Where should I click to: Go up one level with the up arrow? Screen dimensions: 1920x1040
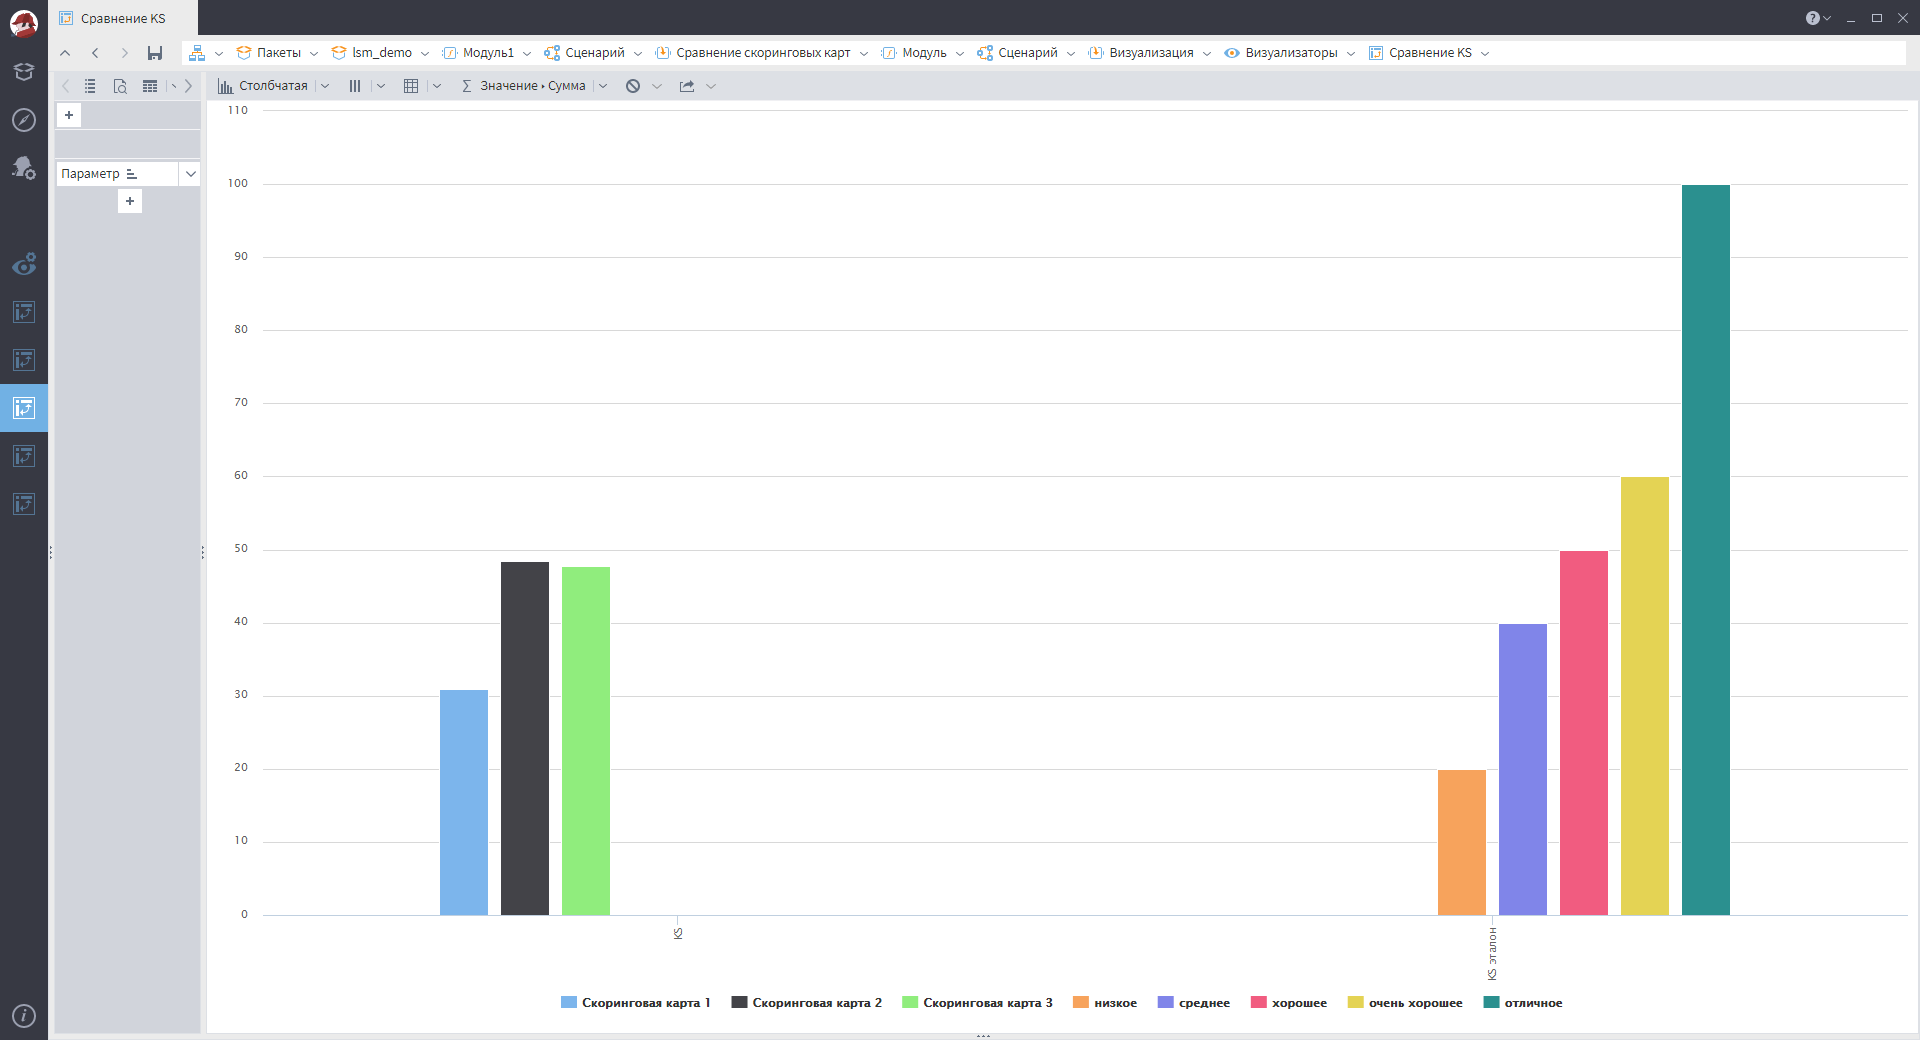[x=66, y=53]
